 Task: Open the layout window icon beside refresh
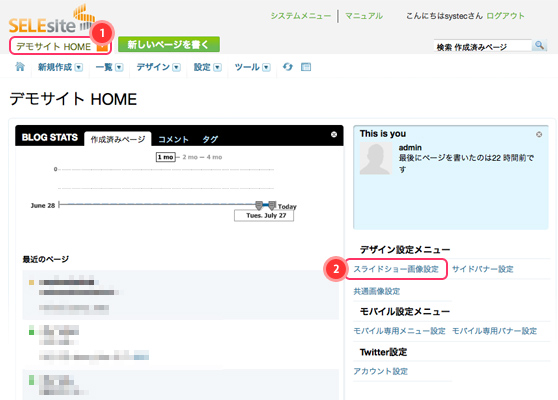tap(306, 67)
